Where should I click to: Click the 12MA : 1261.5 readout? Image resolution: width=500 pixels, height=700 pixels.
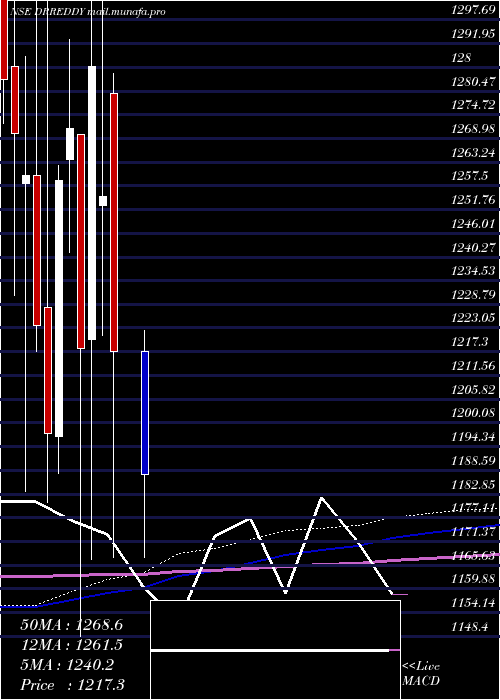[71, 645]
